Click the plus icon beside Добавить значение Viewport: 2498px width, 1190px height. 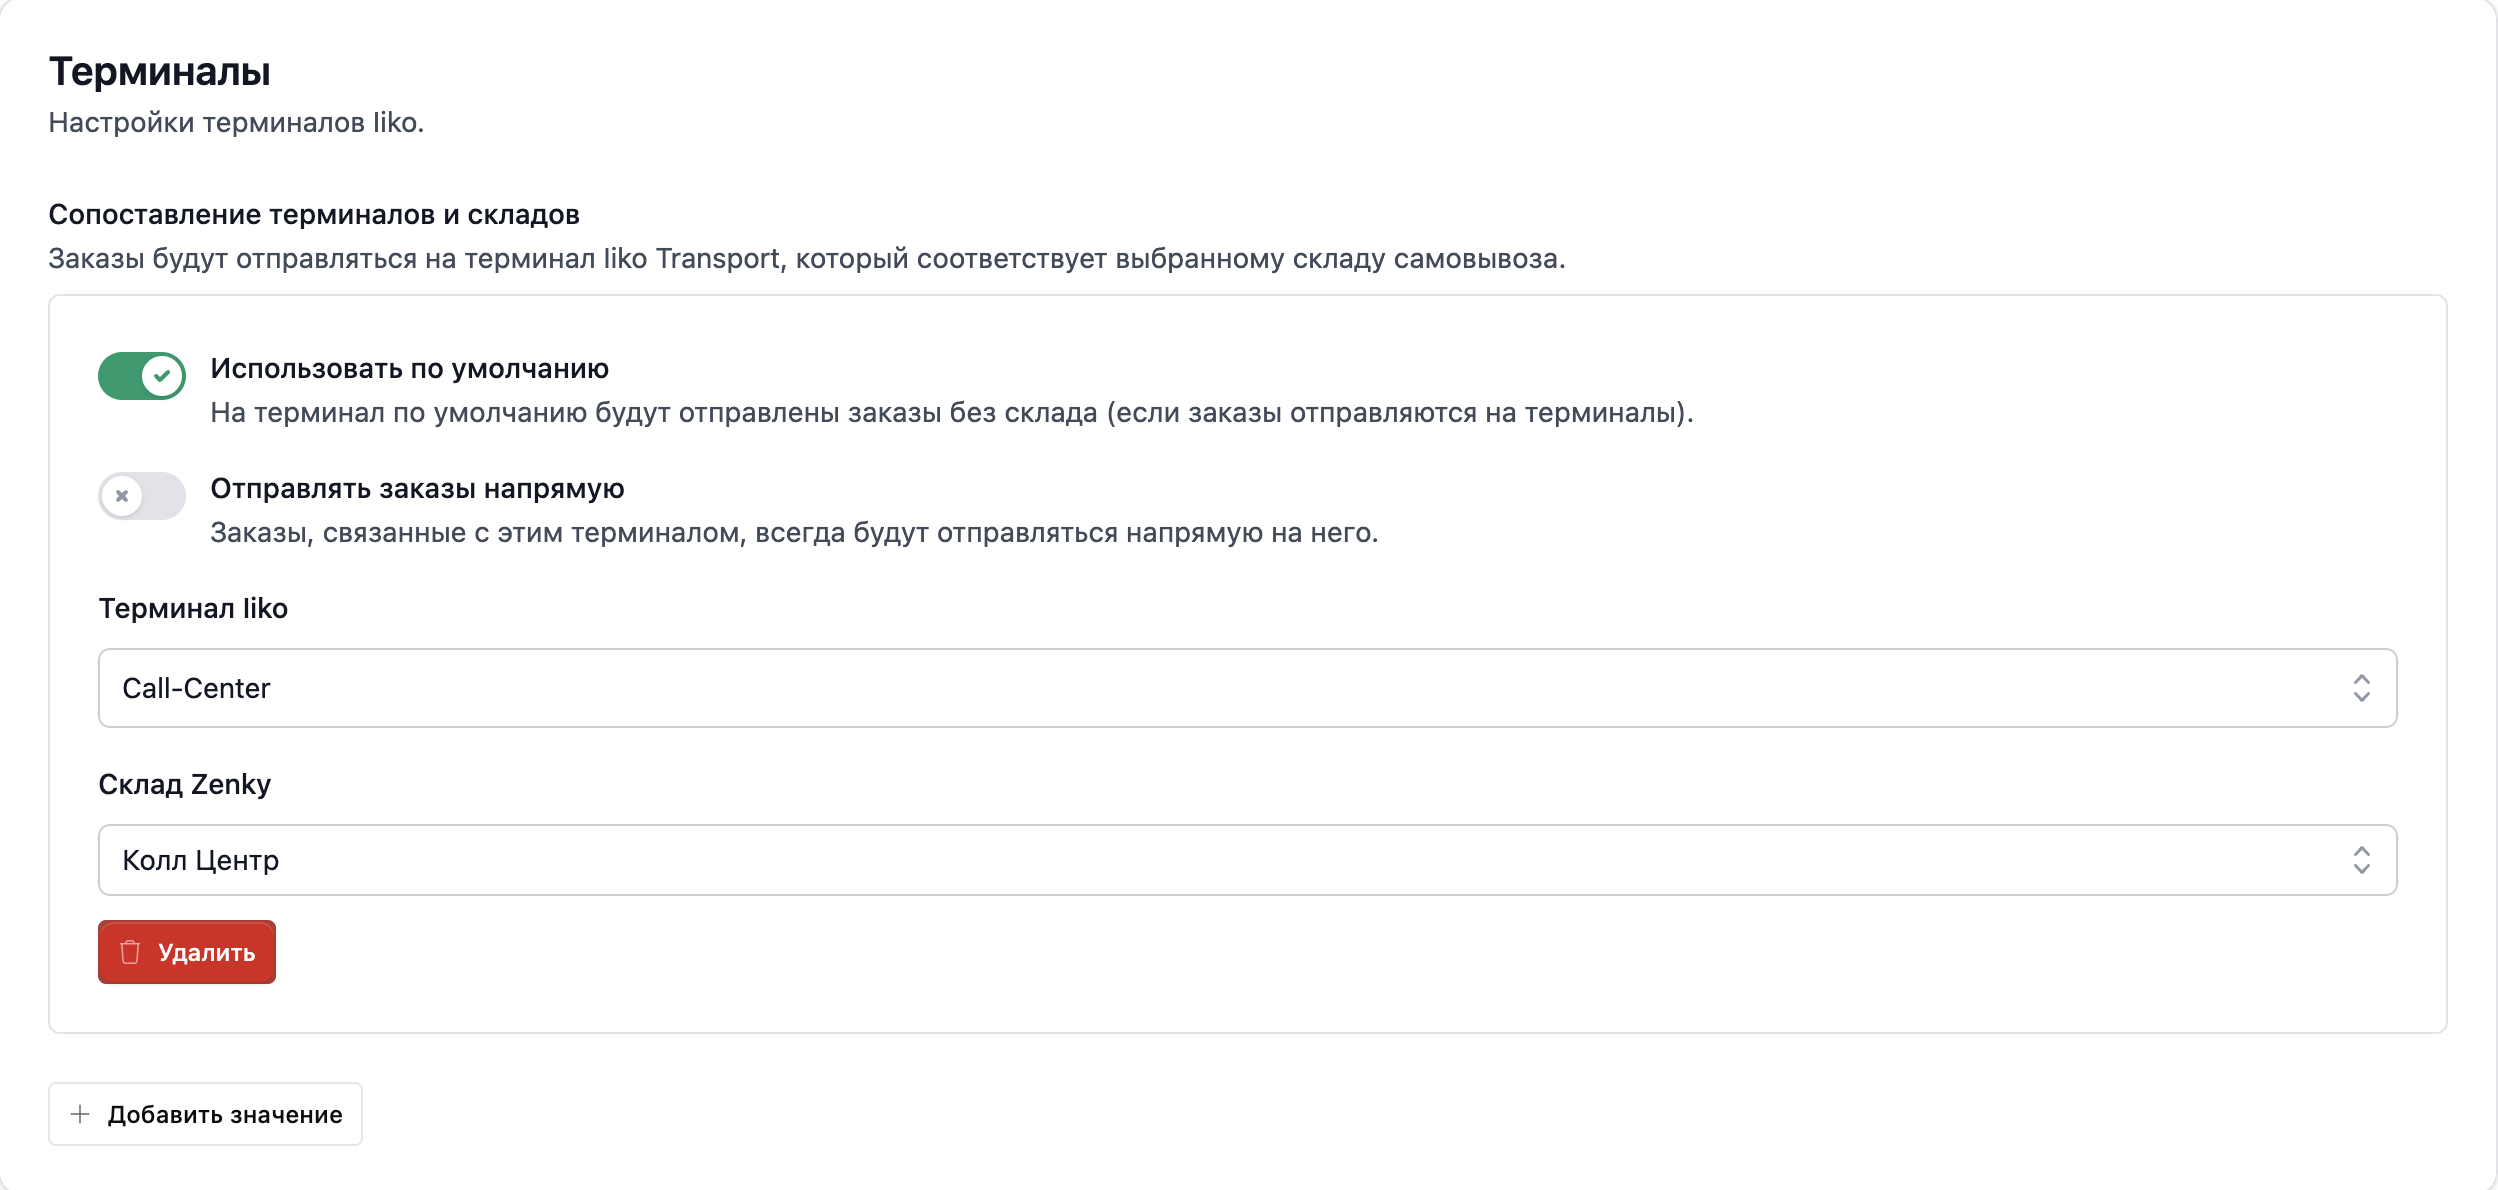pyautogui.click(x=80, y=1114)
